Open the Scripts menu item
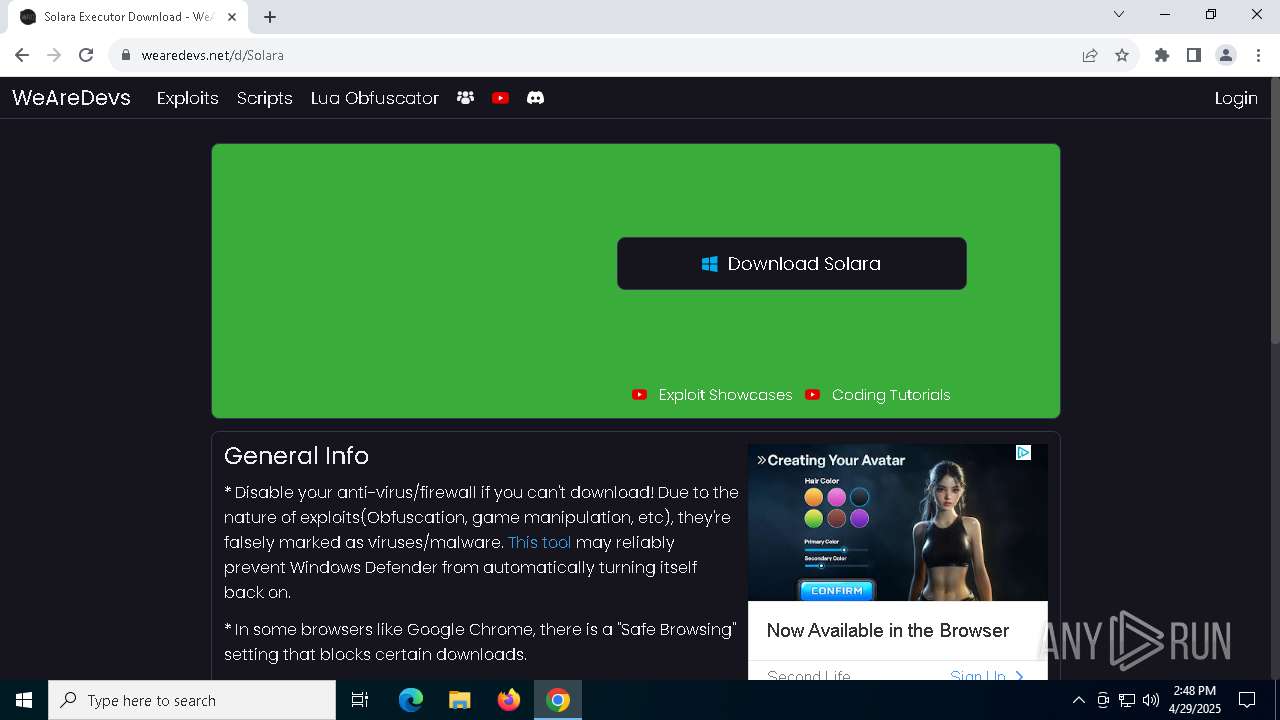The height and width of the screenshot is (720, 1280). coord(265,98)
